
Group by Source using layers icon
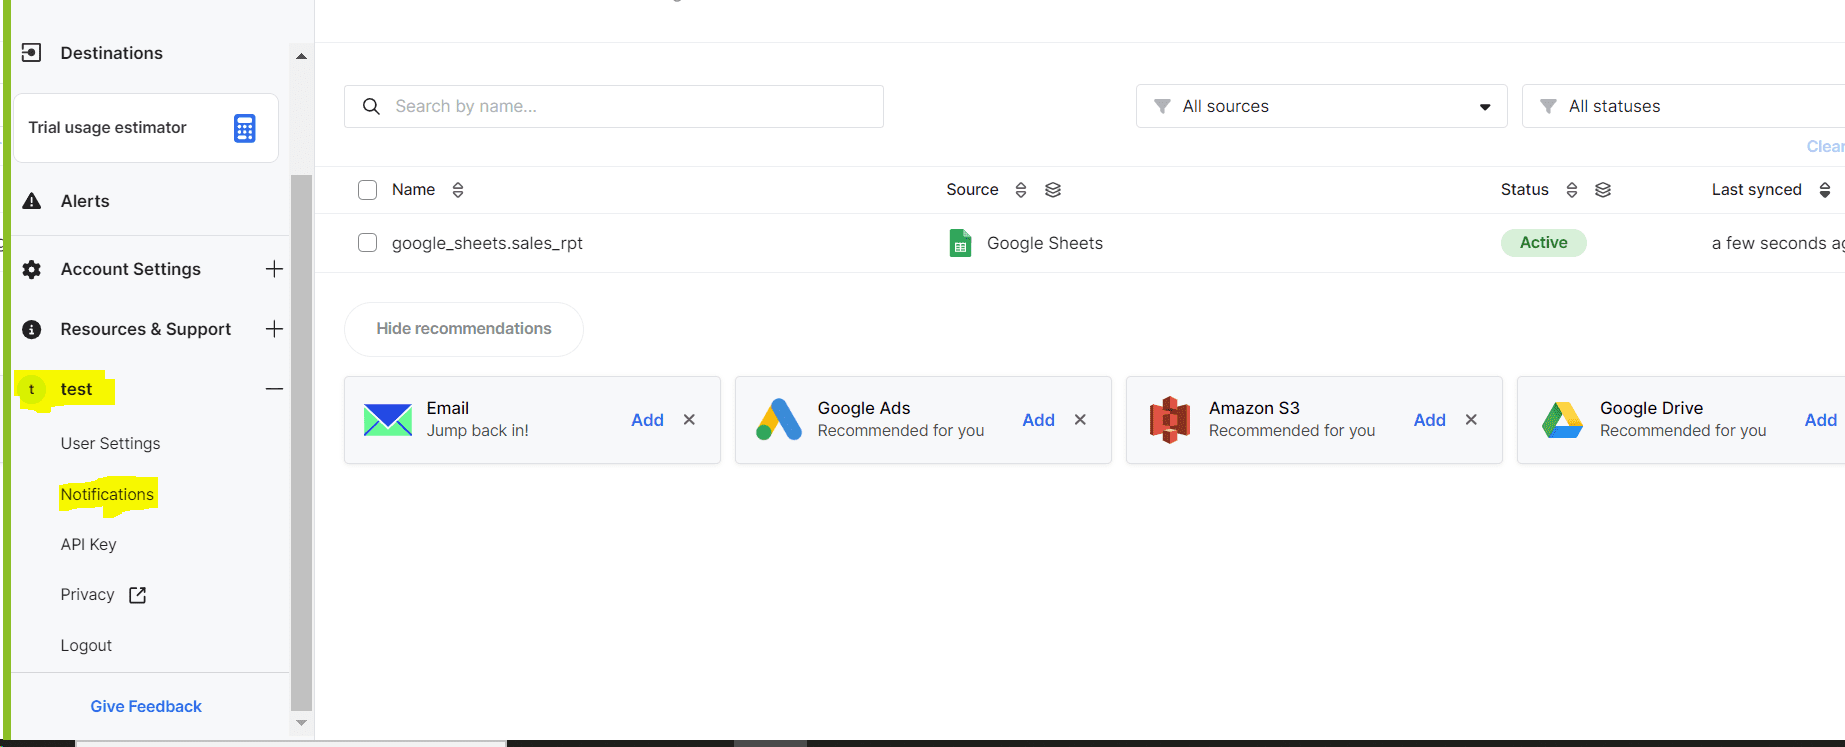(1053, 190)
